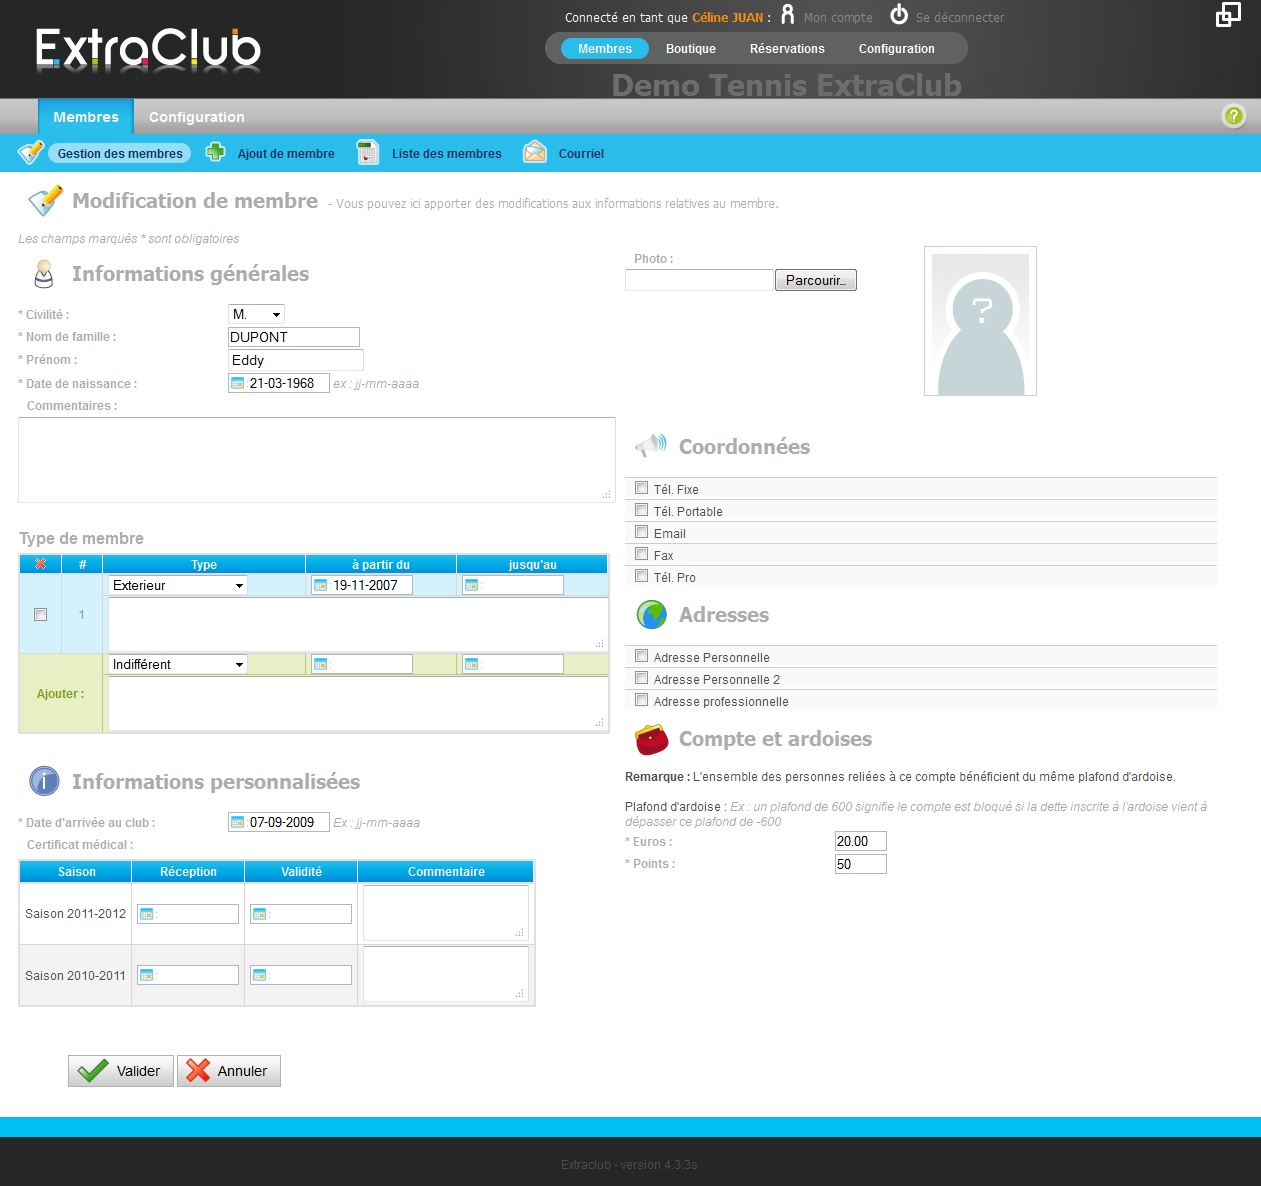Click the Parcourir photo button

(816, 280)
